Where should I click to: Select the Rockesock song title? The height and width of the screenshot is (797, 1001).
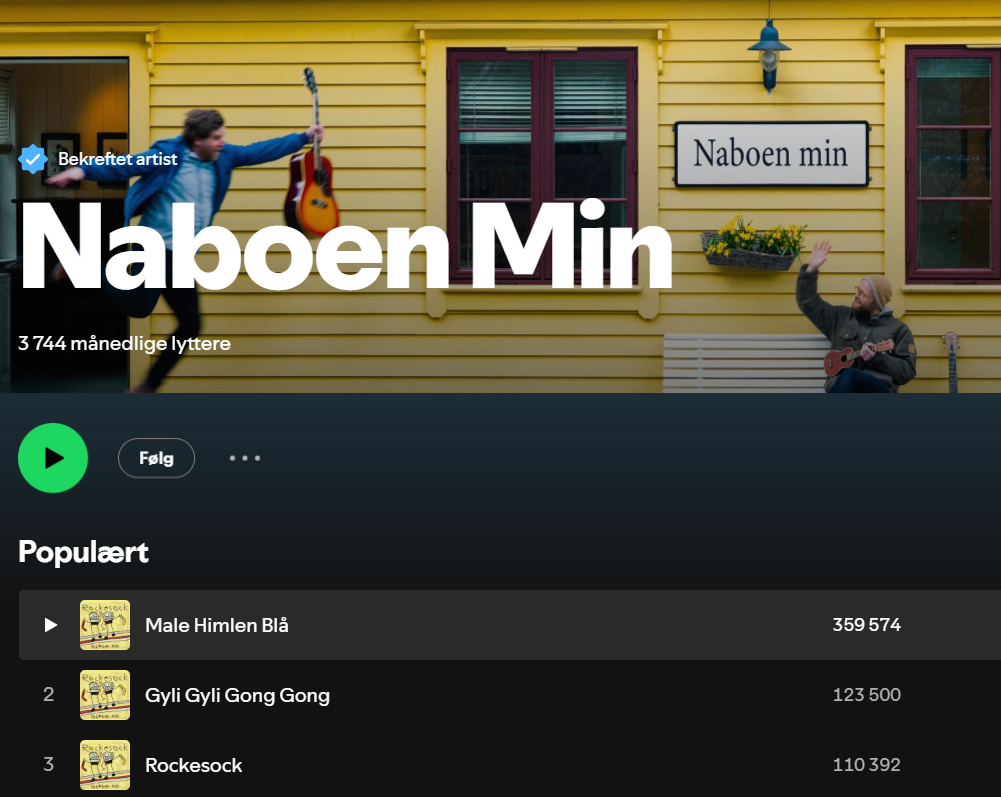pyautogui.click(x=193, y=765)
